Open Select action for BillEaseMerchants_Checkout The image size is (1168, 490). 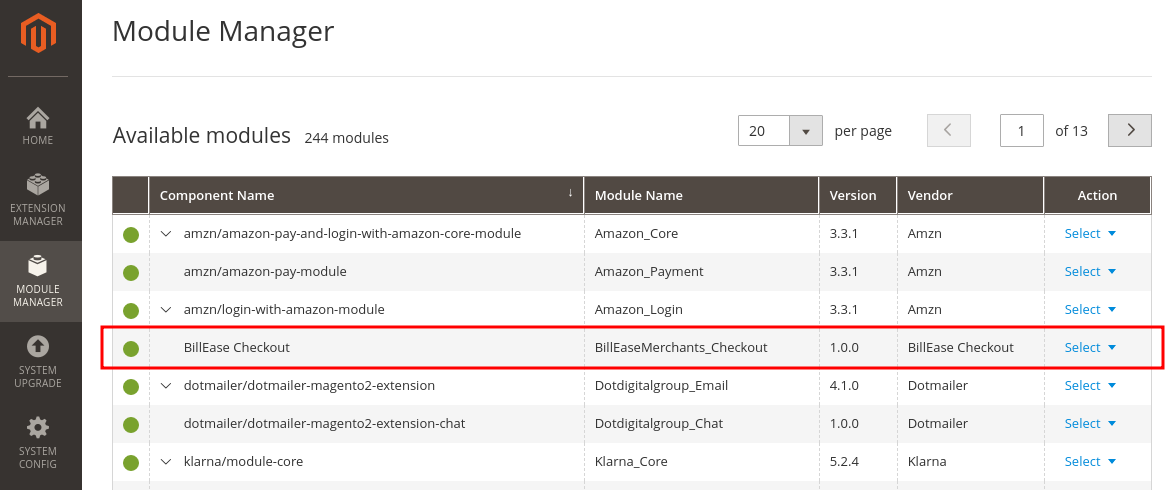[1091, 347]
